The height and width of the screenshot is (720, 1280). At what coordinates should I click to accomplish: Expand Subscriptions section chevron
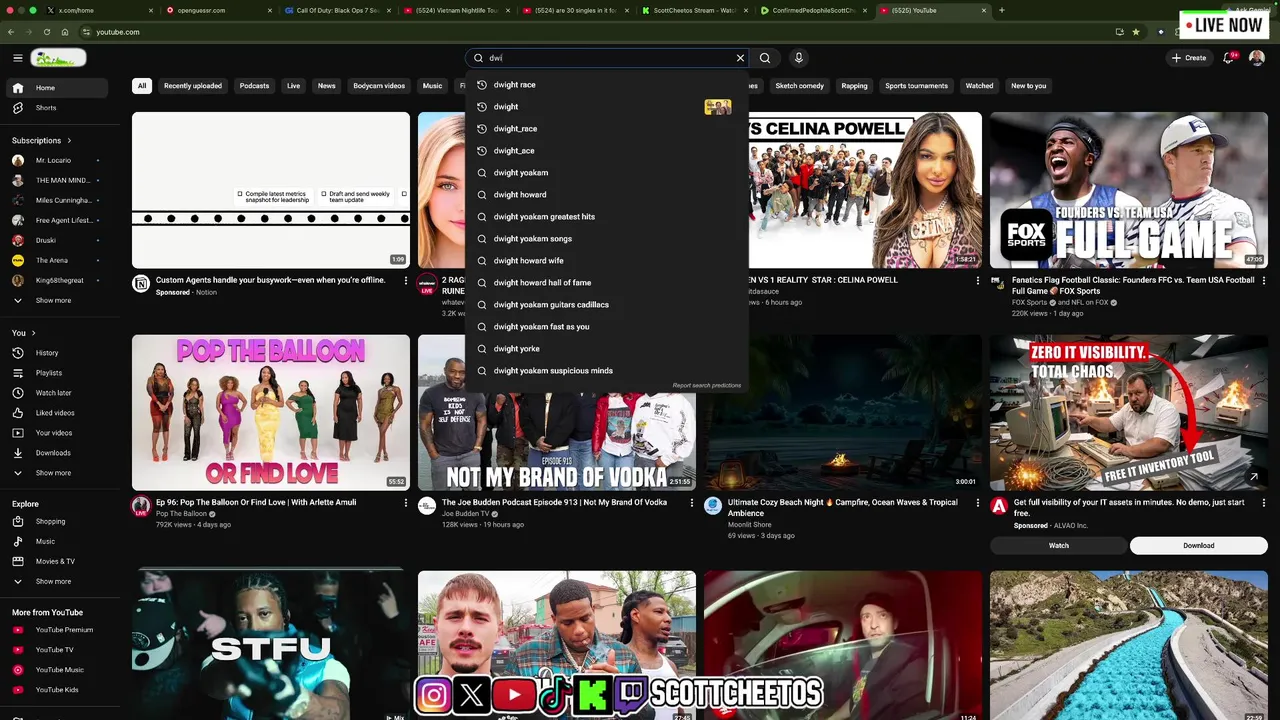pos(69,141)
